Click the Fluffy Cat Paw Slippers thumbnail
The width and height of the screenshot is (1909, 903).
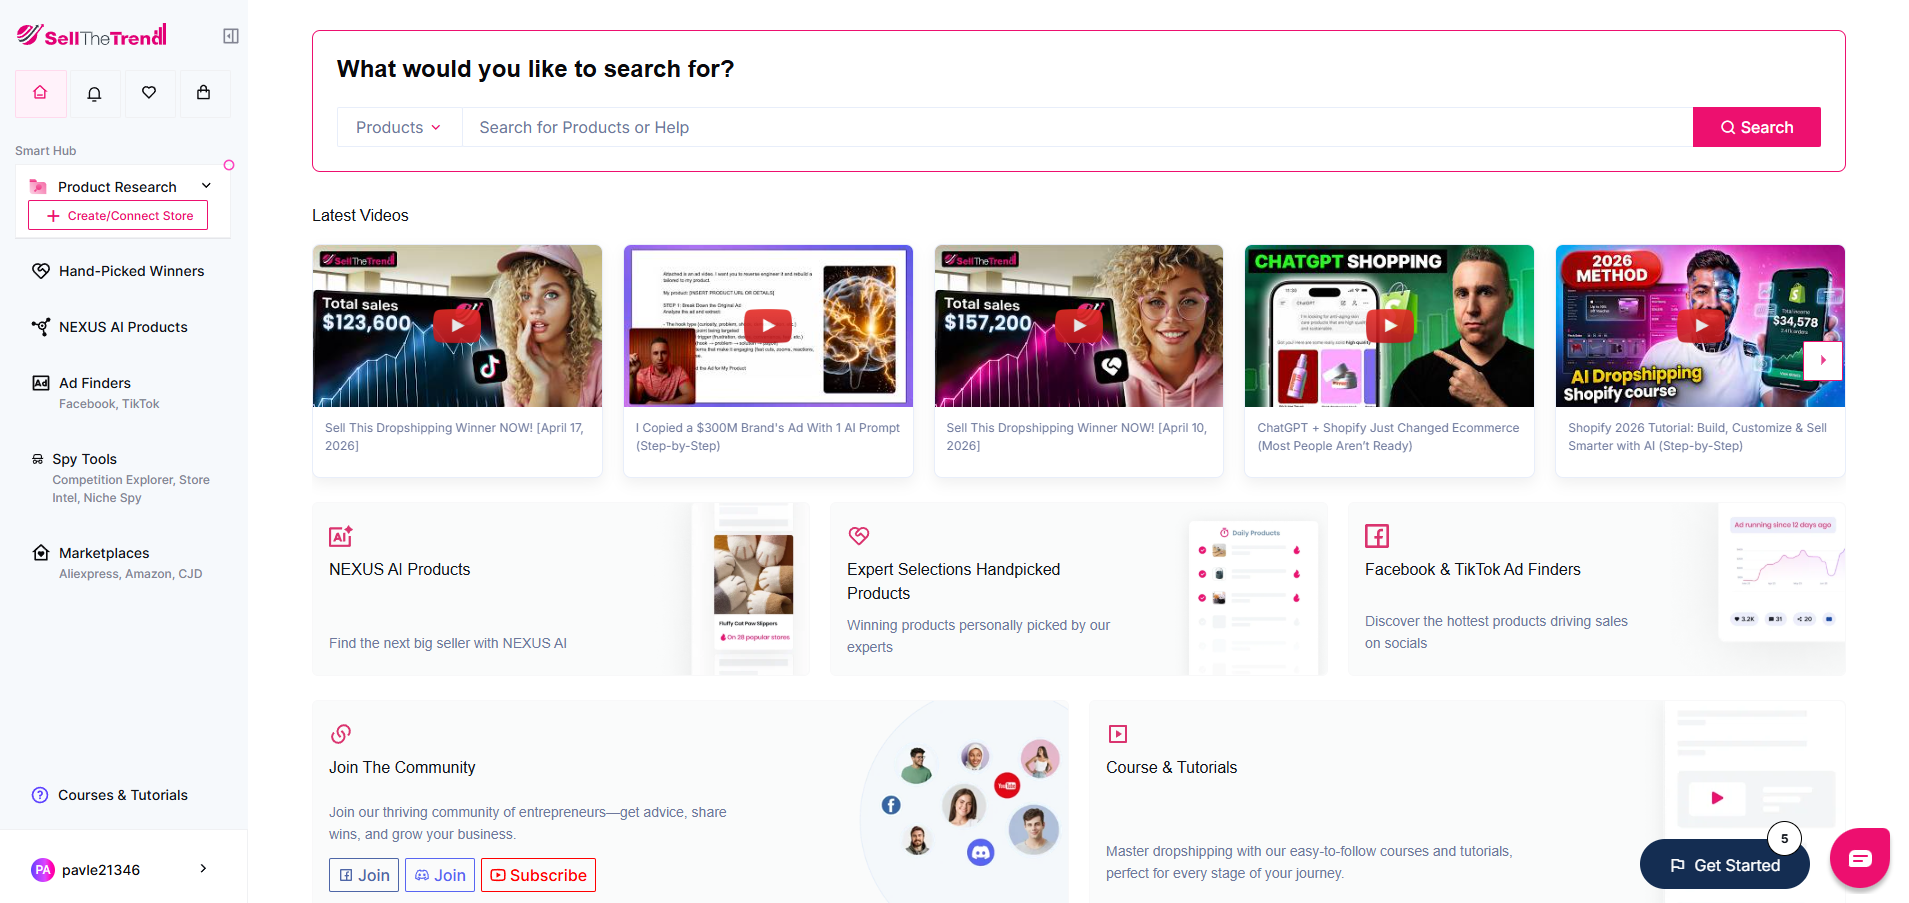click(x=753, y=574)
